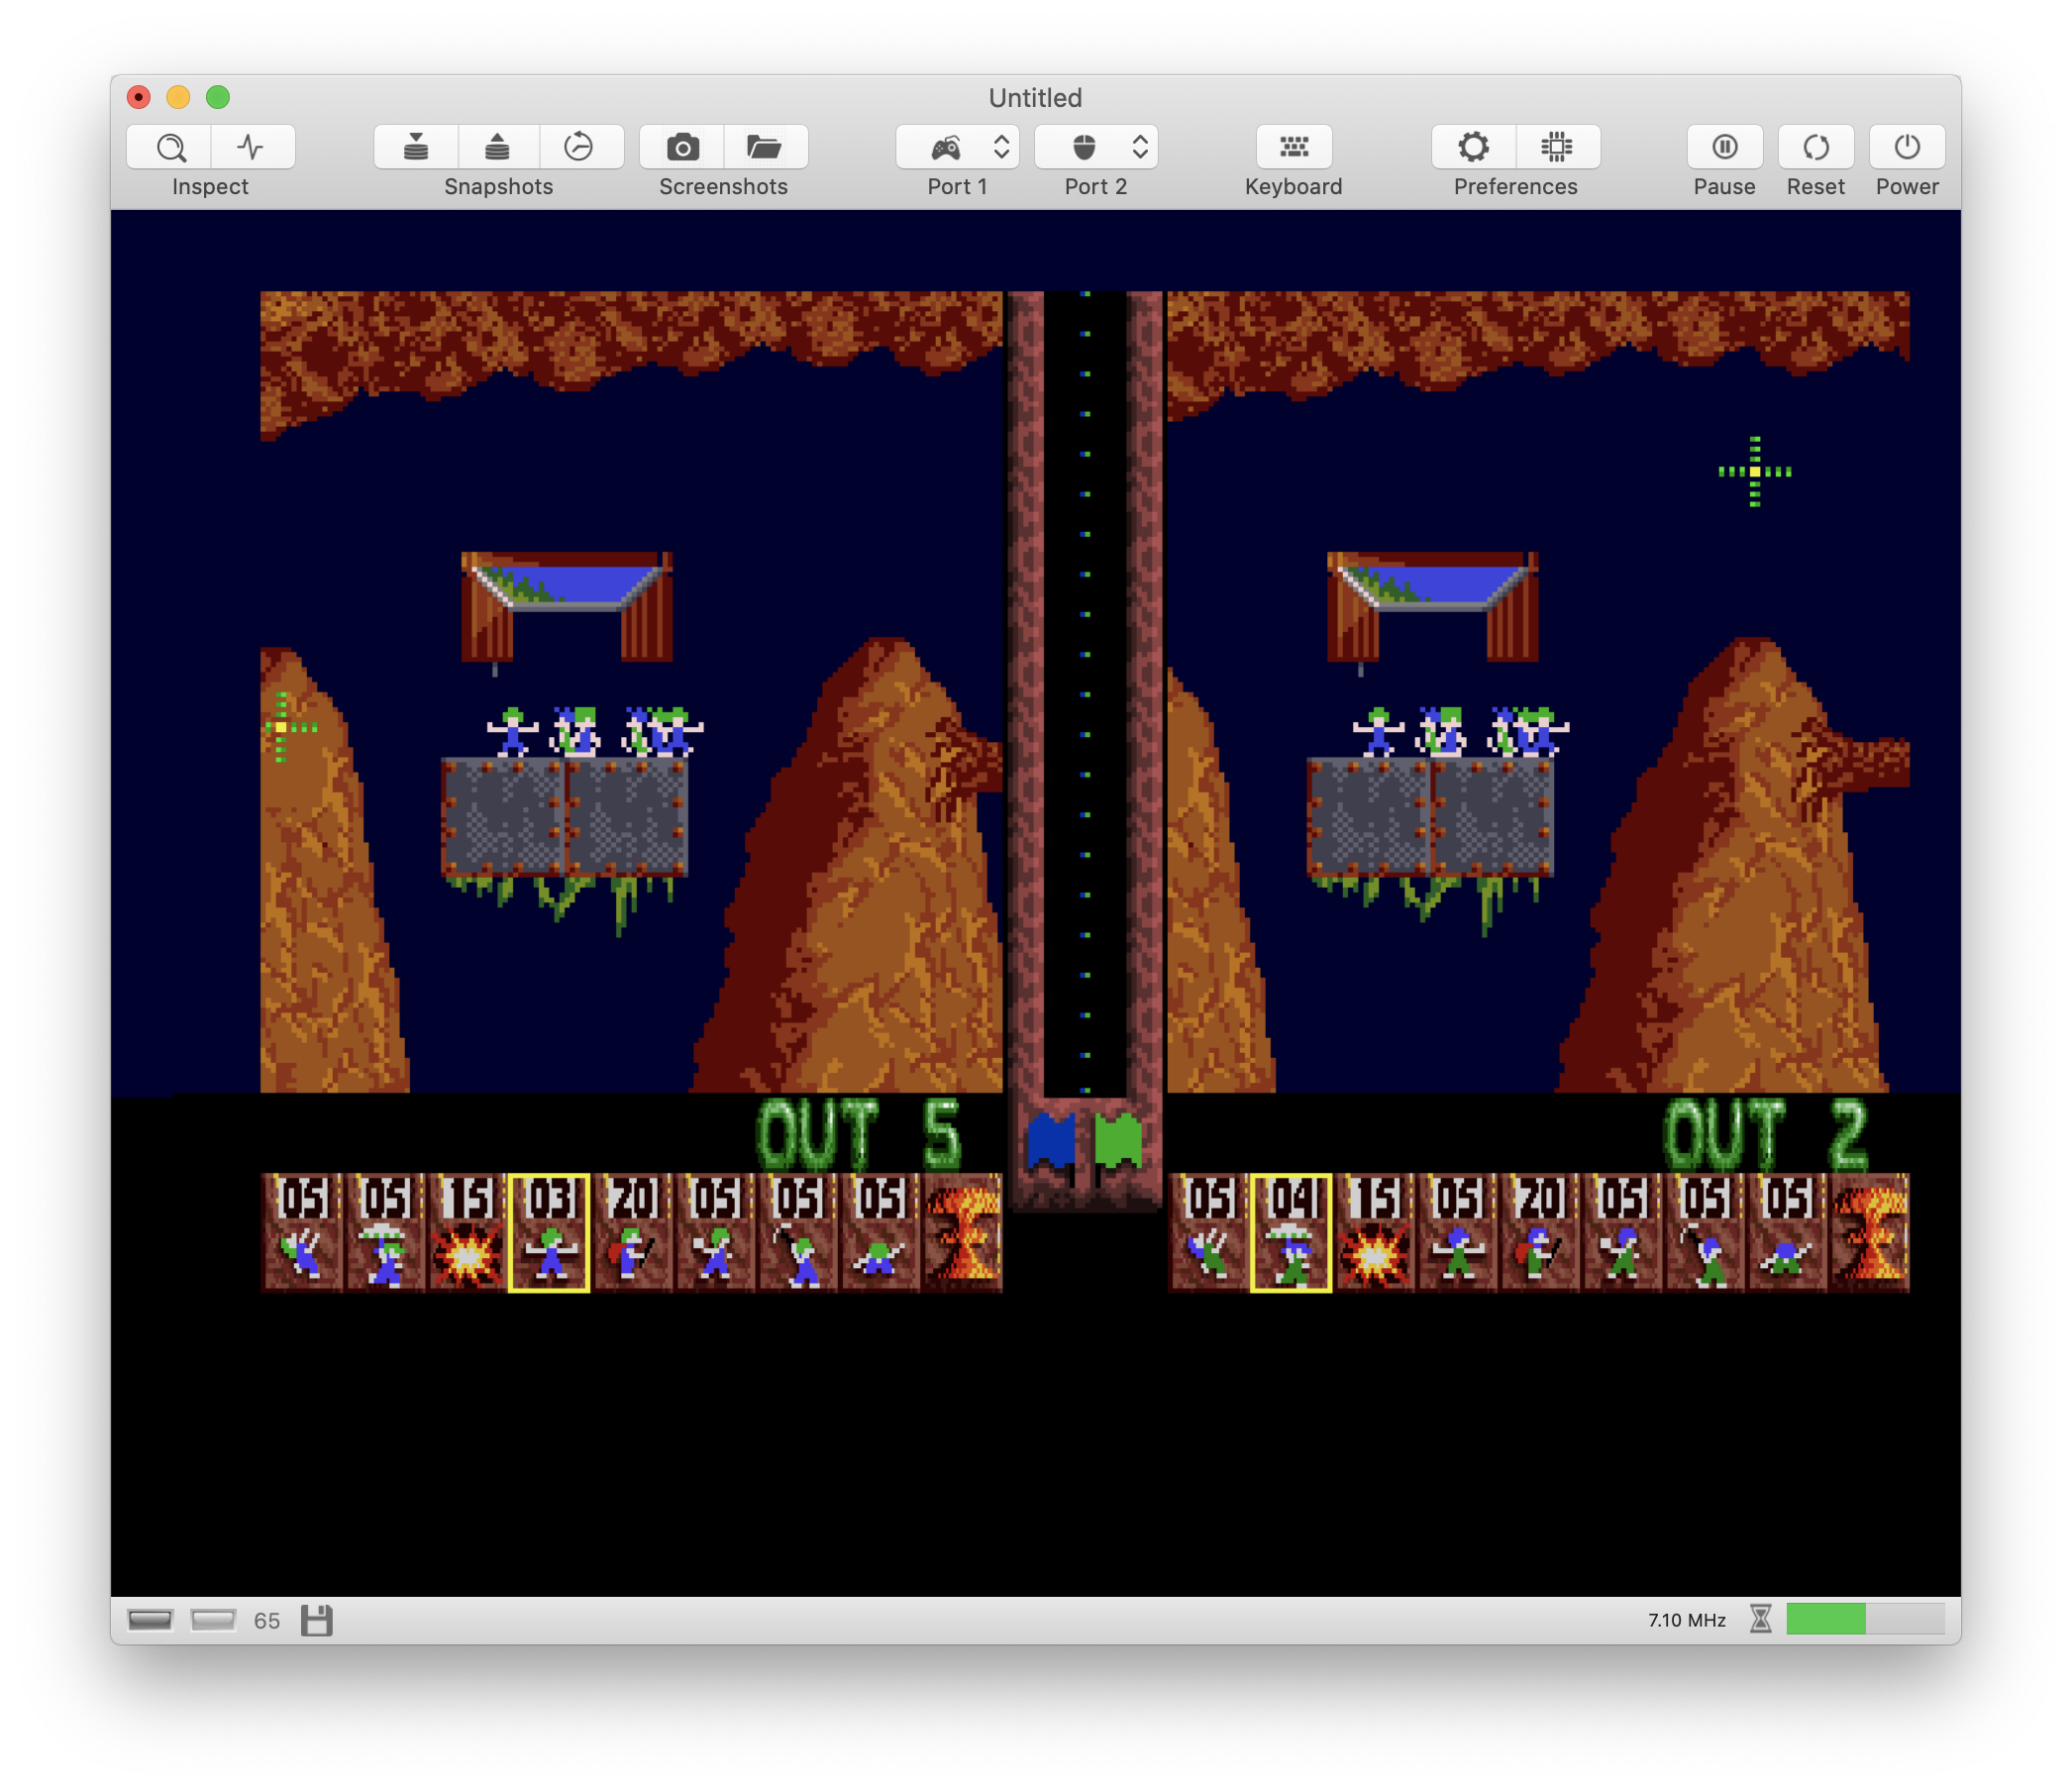2072x1791 pixels.
Task: Reset the emulated Amiga
Action: pyautogui.click(x=1816, y=147)
